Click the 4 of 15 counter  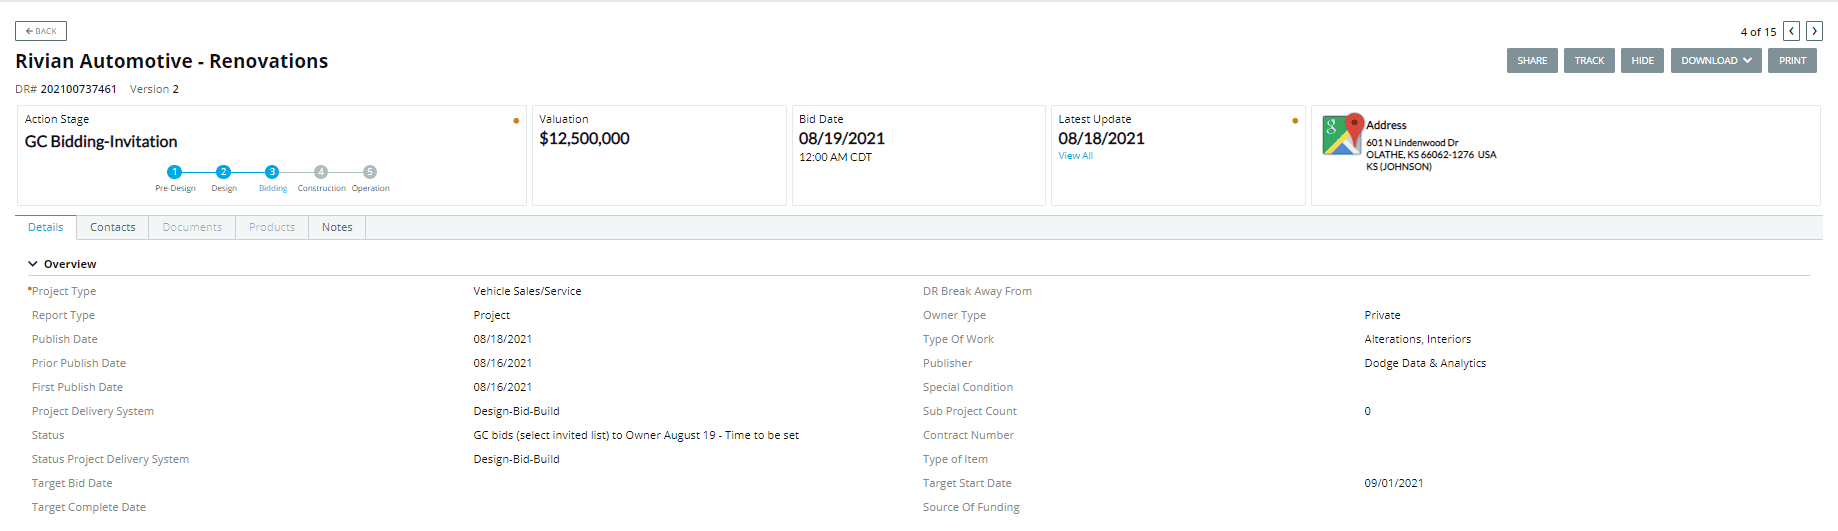[x=1758, y=32]
